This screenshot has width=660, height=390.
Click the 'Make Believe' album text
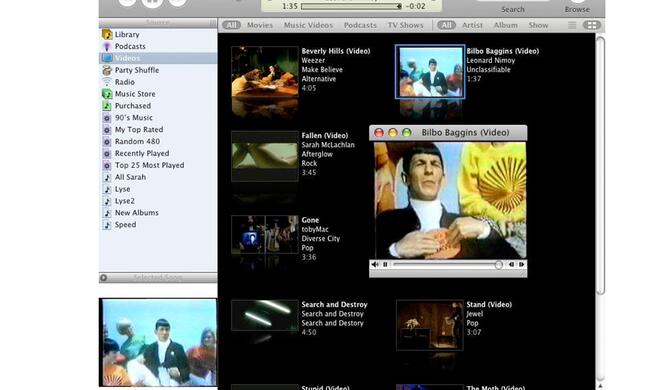[322, 69]
